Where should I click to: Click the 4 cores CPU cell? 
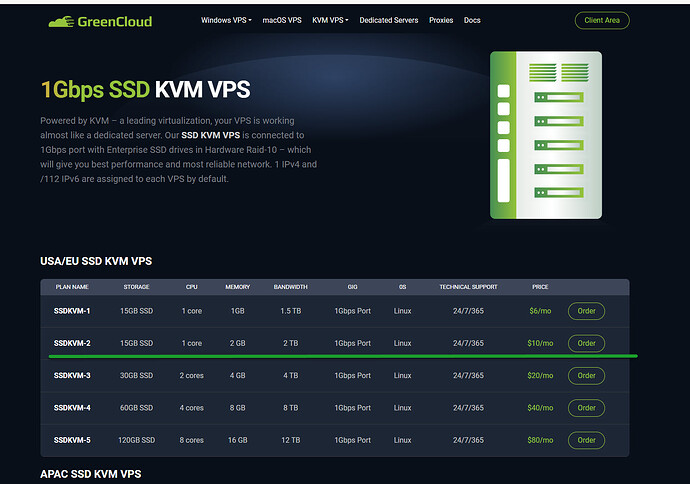191,408
